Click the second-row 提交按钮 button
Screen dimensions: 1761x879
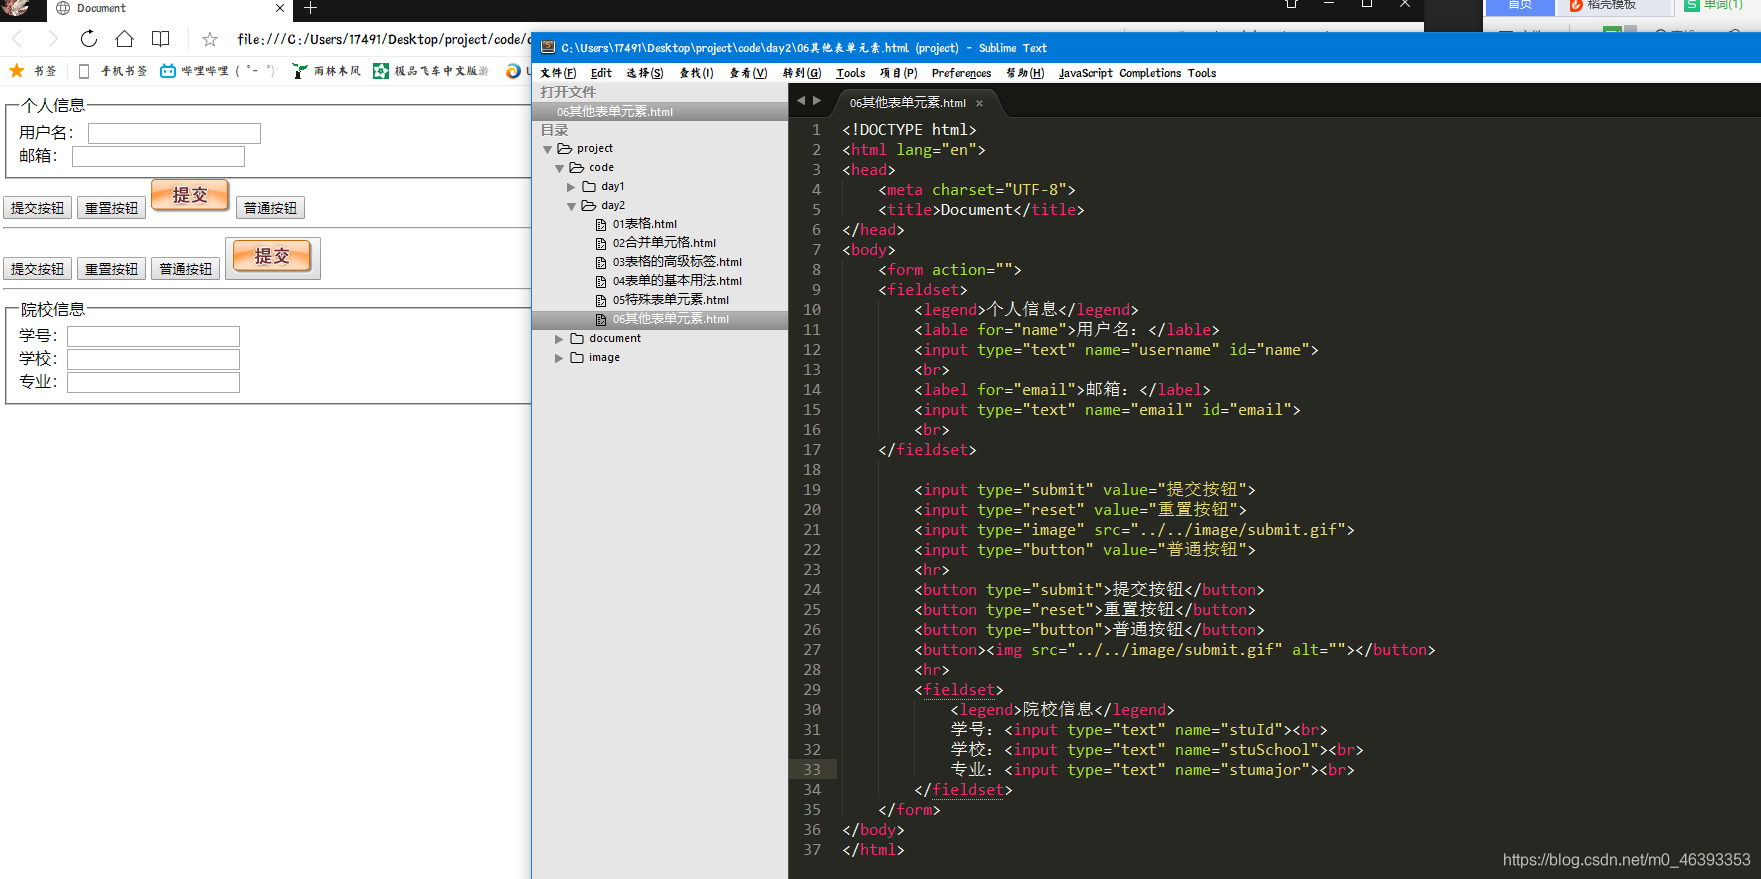tap(38, 269)
